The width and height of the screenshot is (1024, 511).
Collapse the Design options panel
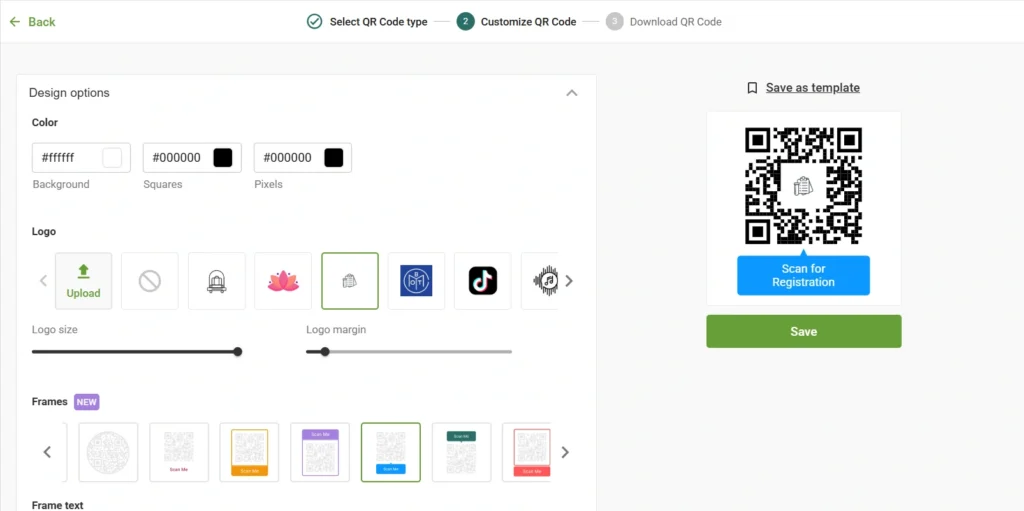click(x=571, y=93)
